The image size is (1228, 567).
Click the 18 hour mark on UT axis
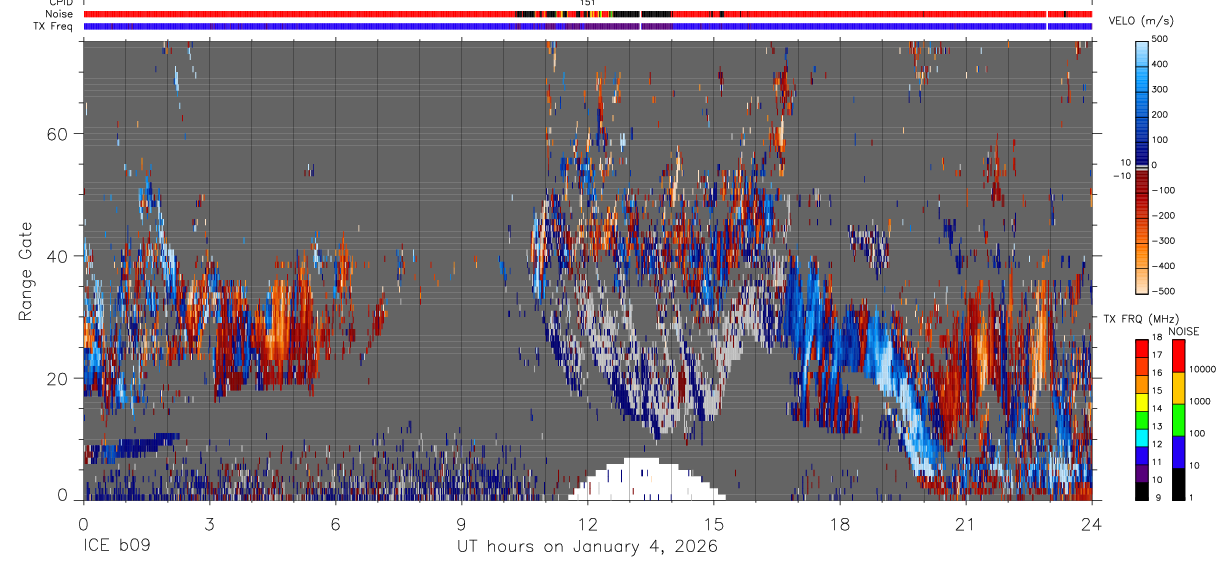click(x=839, y=523)
